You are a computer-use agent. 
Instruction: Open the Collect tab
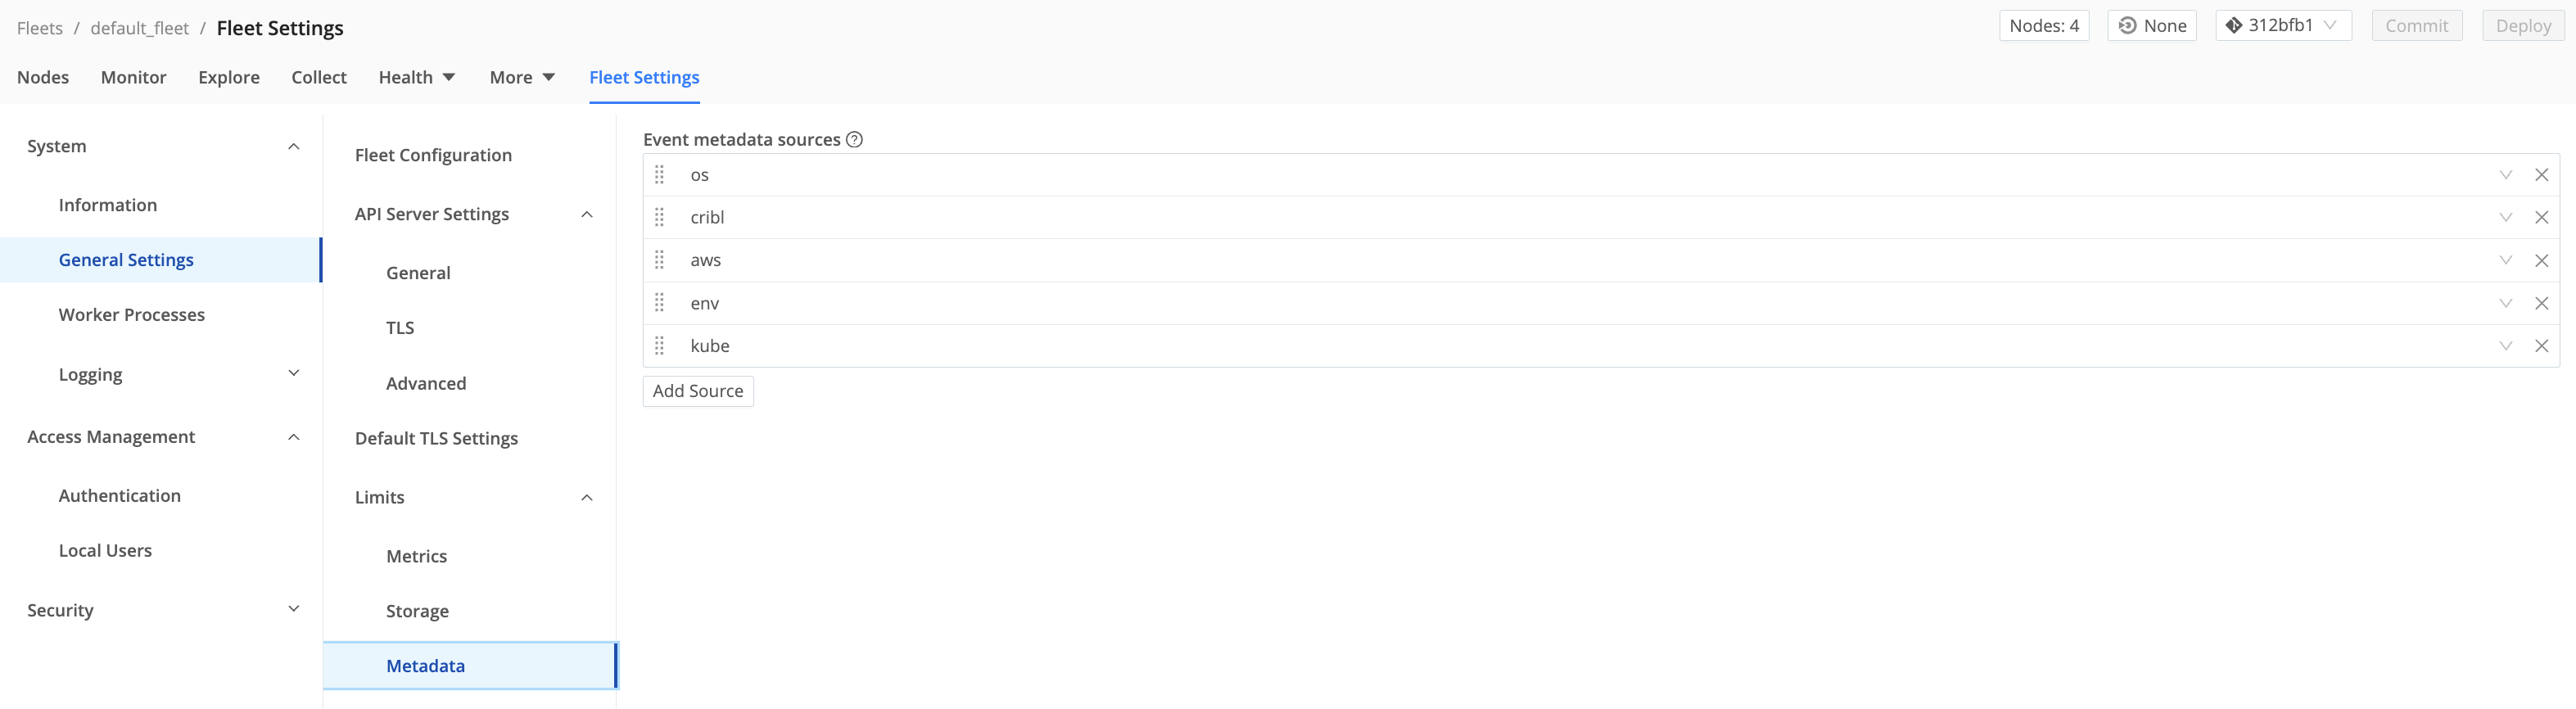(x=319, y=78)
